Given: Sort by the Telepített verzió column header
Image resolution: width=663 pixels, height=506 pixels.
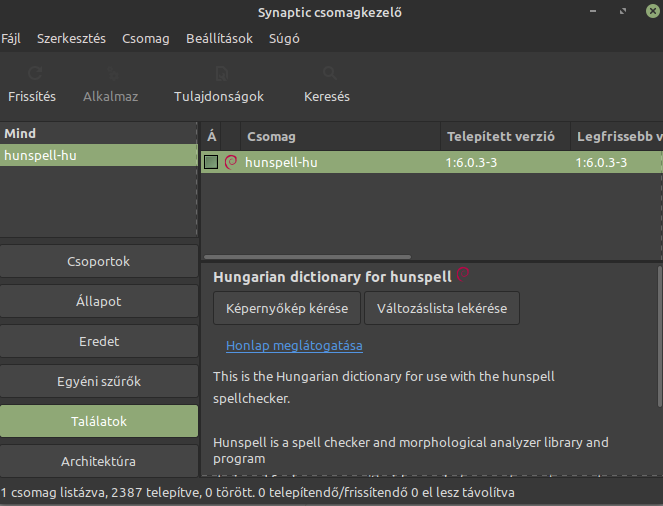Looking at the screenshot, I should 505,137.
